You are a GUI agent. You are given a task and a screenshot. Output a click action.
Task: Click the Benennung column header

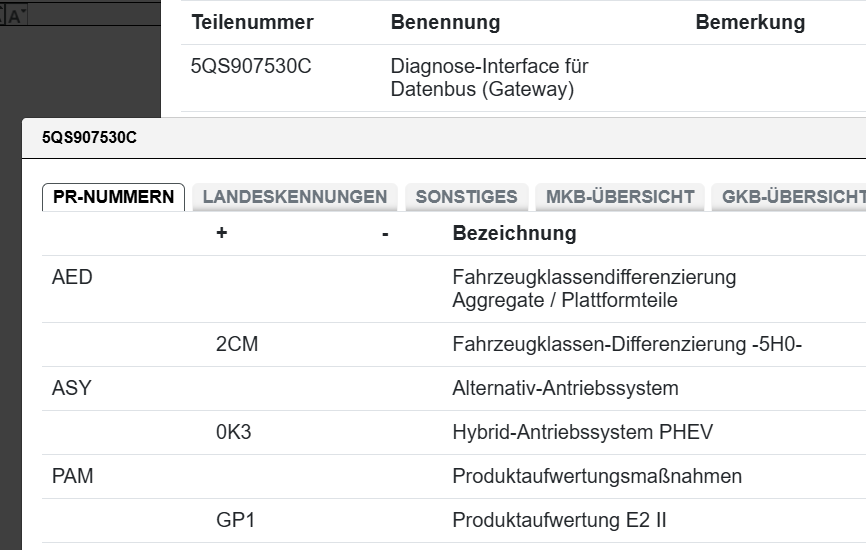coord(445,22)
